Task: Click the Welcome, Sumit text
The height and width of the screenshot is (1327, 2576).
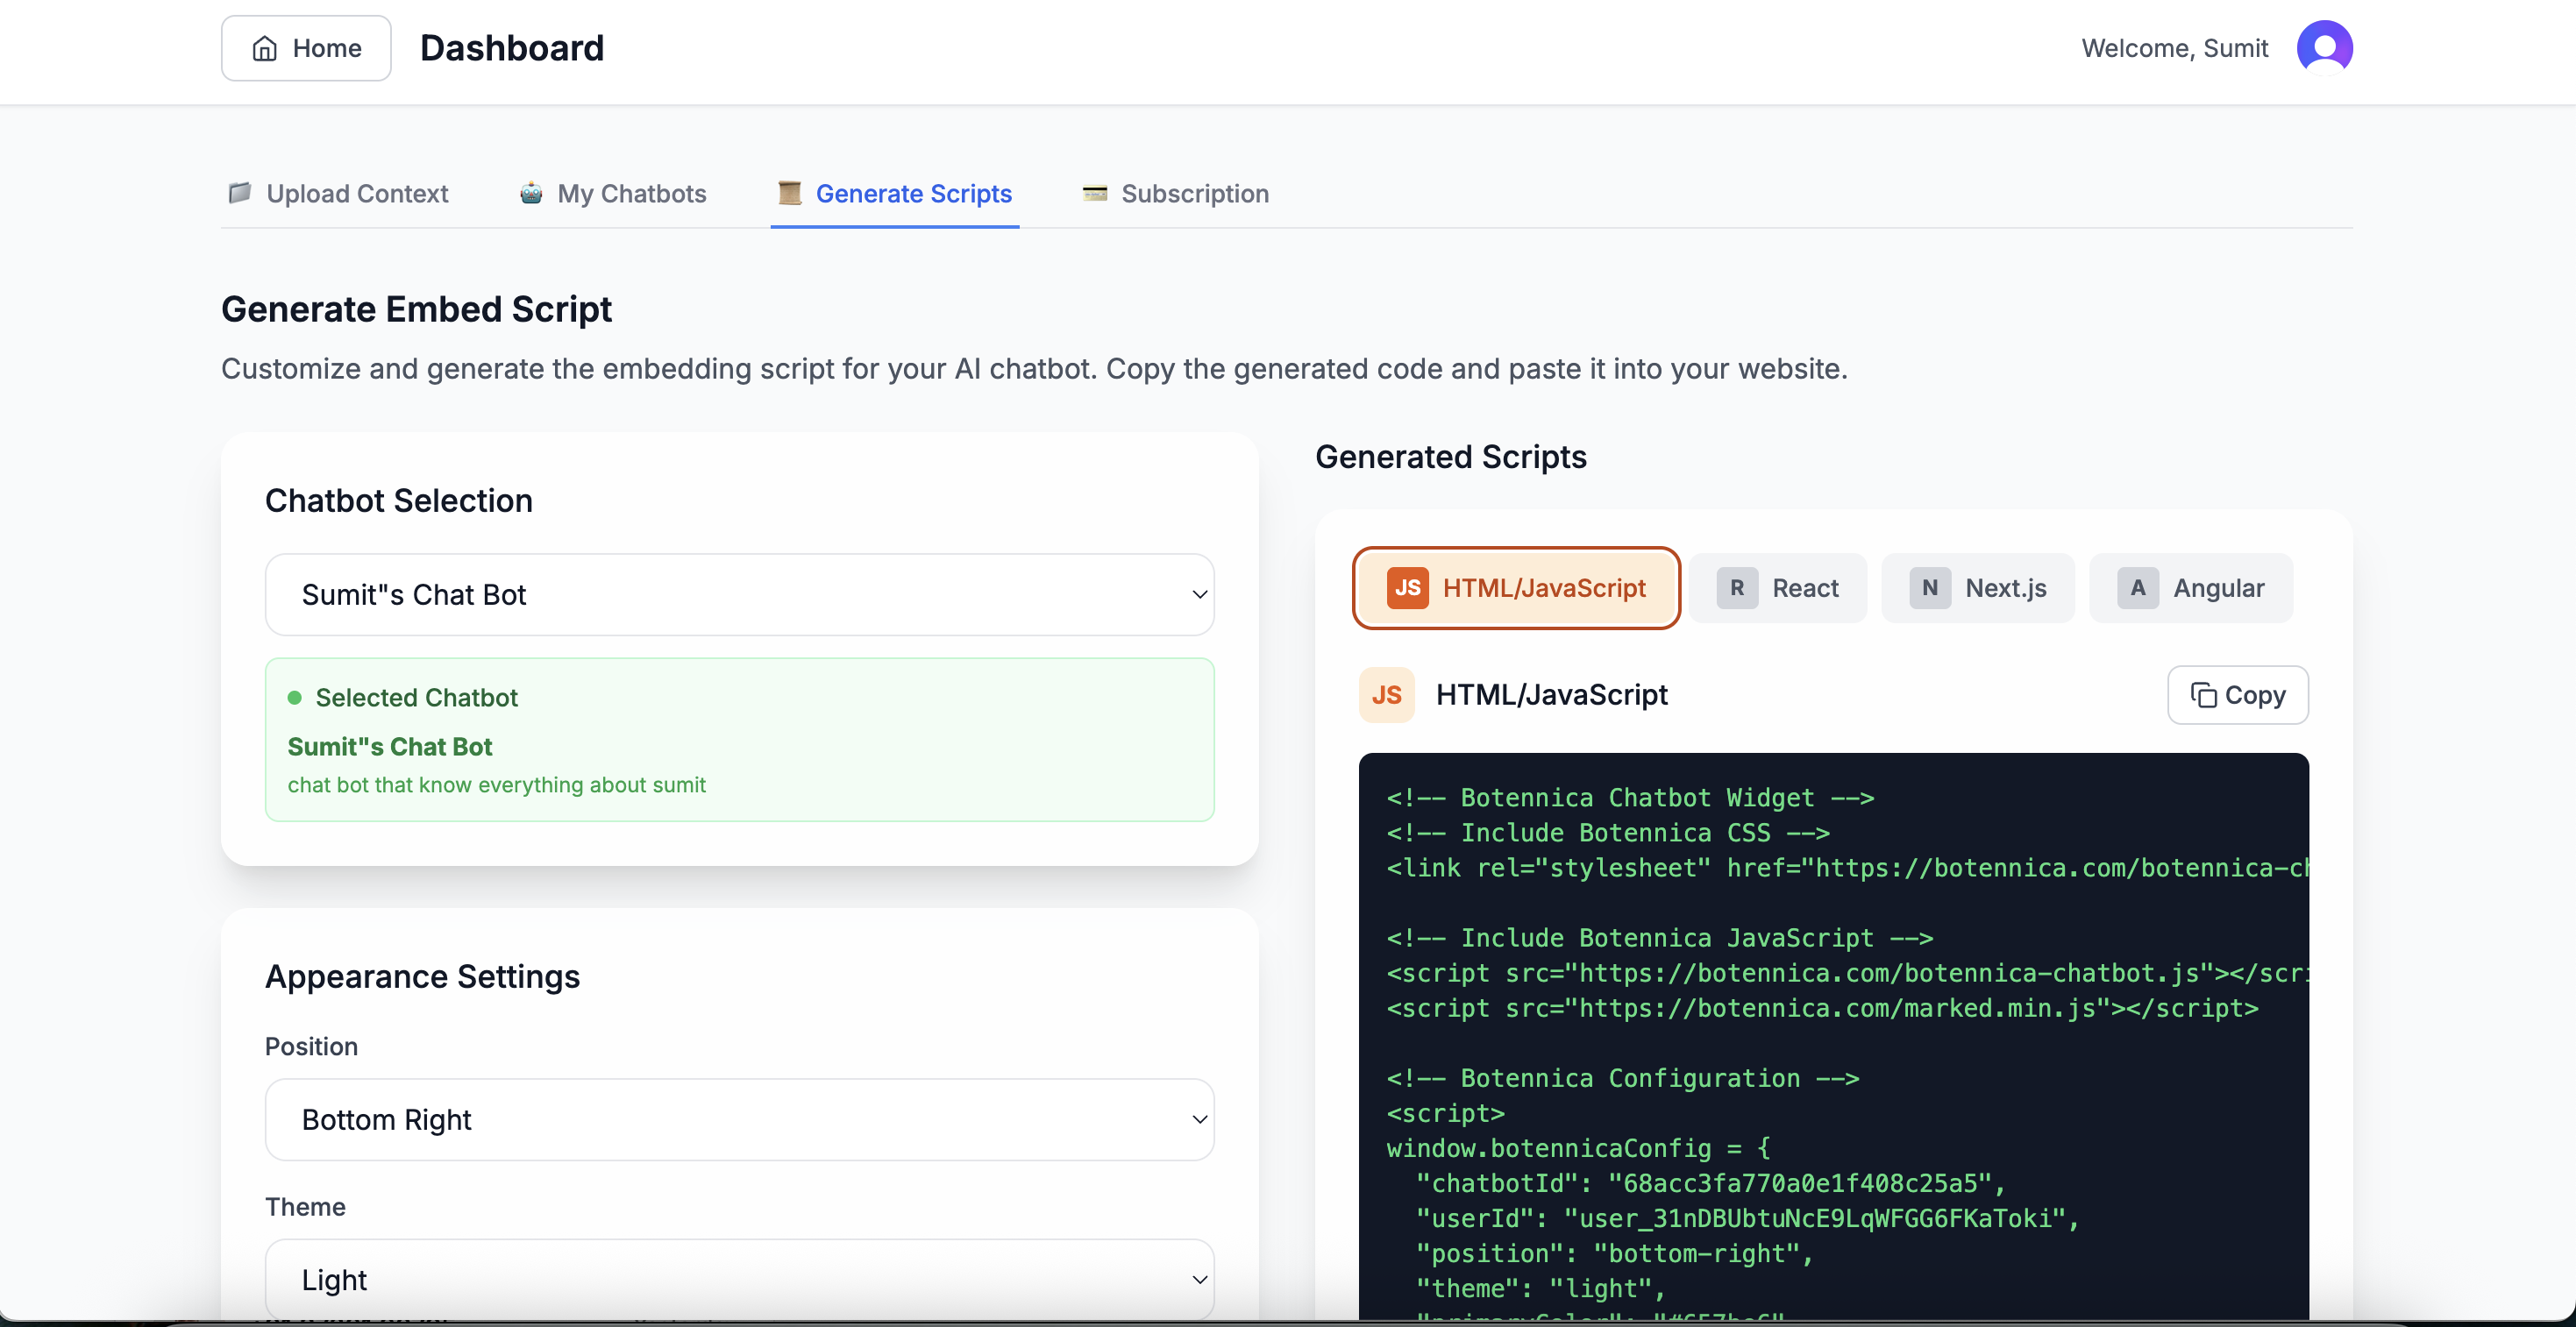Action: coord(2174,48)
